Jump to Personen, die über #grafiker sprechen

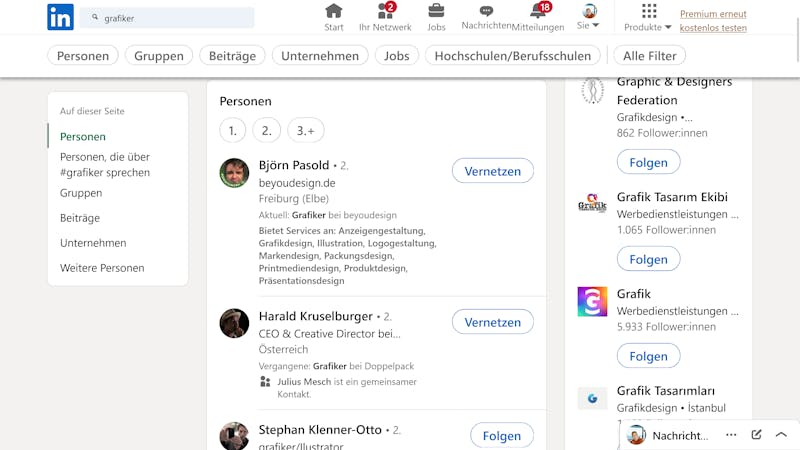click(105, 164)
